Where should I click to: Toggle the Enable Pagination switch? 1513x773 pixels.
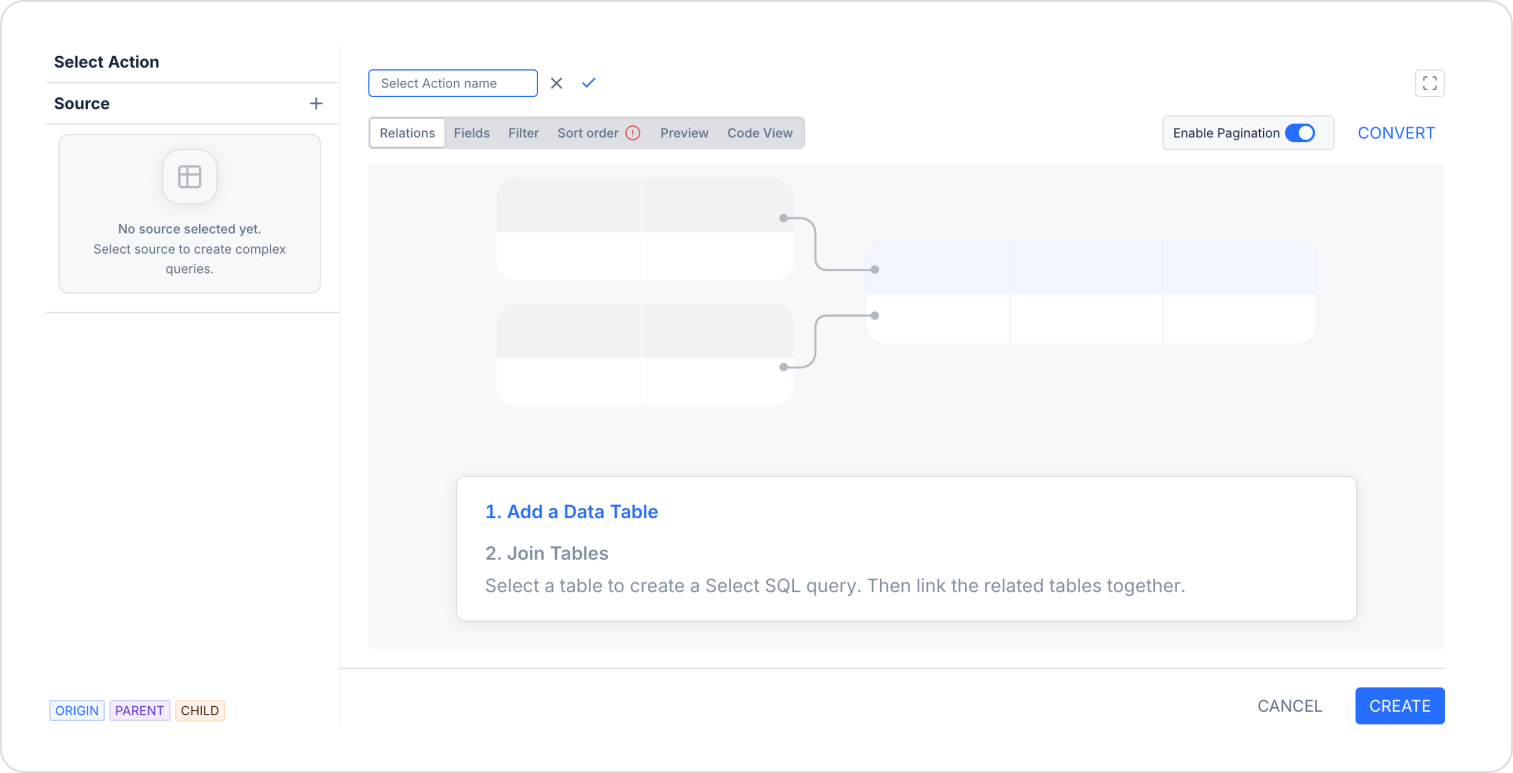tap(1300, 133)
